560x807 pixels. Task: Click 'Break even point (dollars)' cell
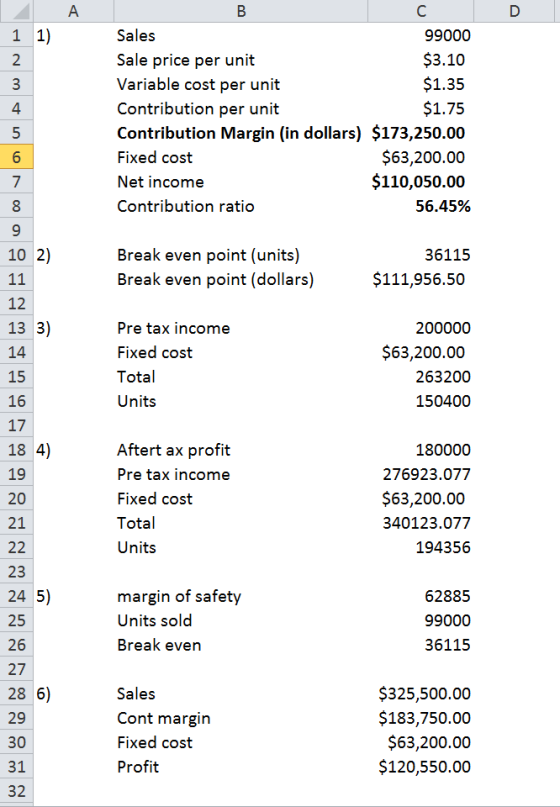pyautogui.click(x=241, y=279)
